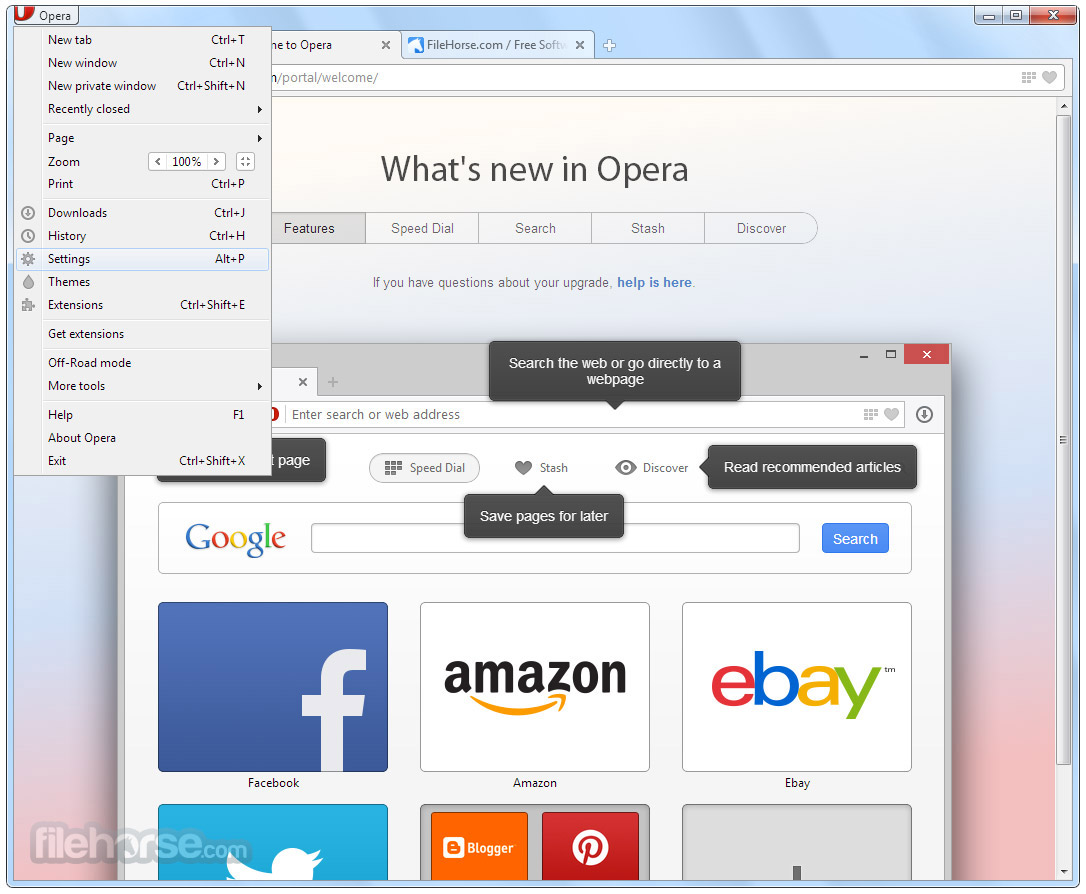Screen dimensions: 1086x894
Task: Click the Google search input box
Action: (x=555, y=538)
